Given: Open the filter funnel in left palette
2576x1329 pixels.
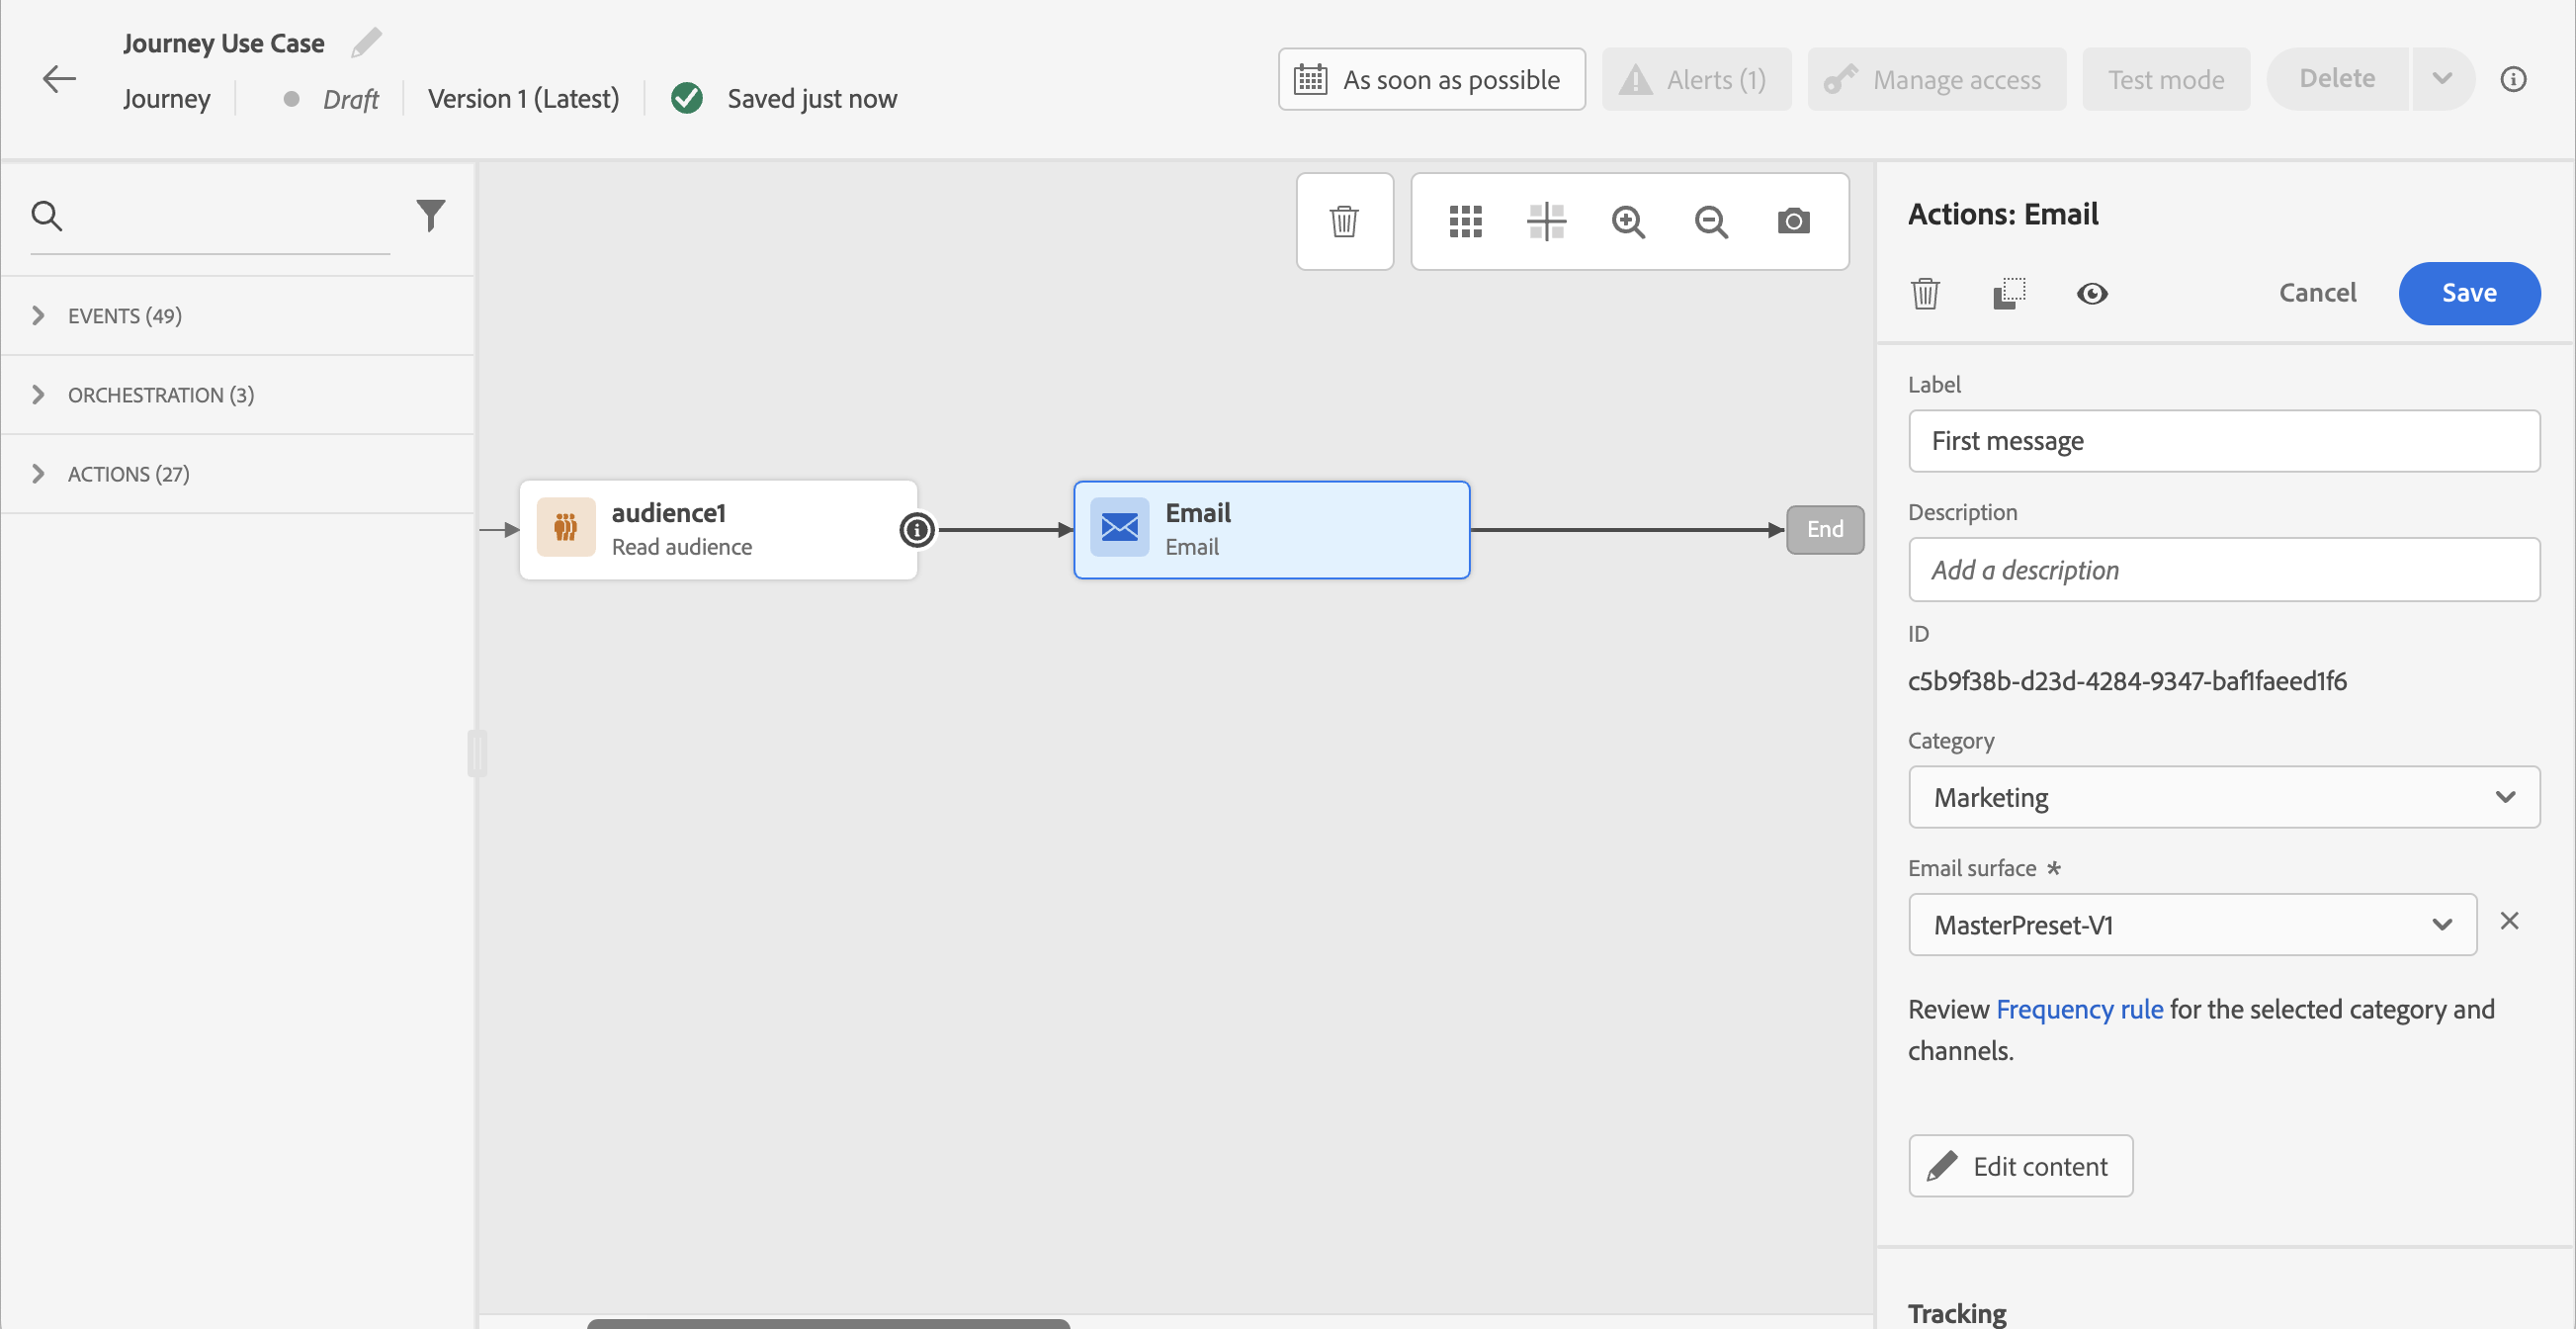Looking at the screenshot, I should tap(430, 215).
